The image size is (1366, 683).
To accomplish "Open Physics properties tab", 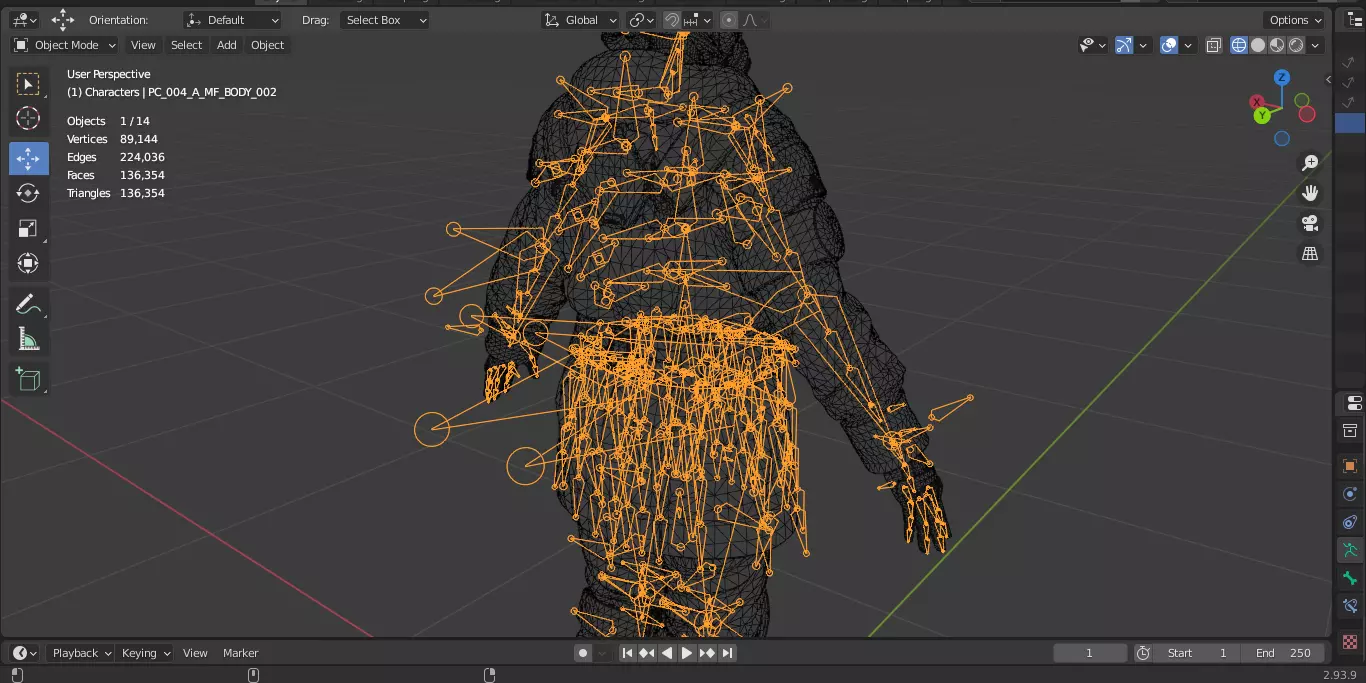I will coord(1350,494).
